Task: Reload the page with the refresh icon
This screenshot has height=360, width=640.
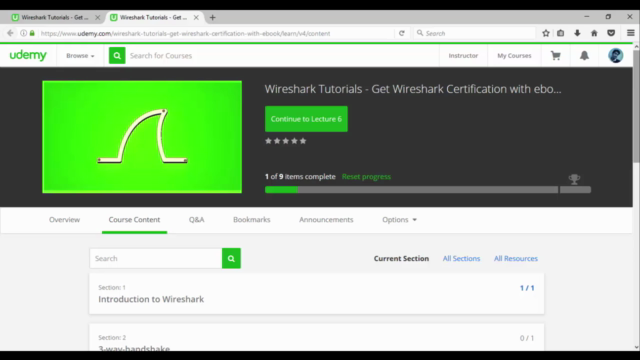Action: point(402,33)
